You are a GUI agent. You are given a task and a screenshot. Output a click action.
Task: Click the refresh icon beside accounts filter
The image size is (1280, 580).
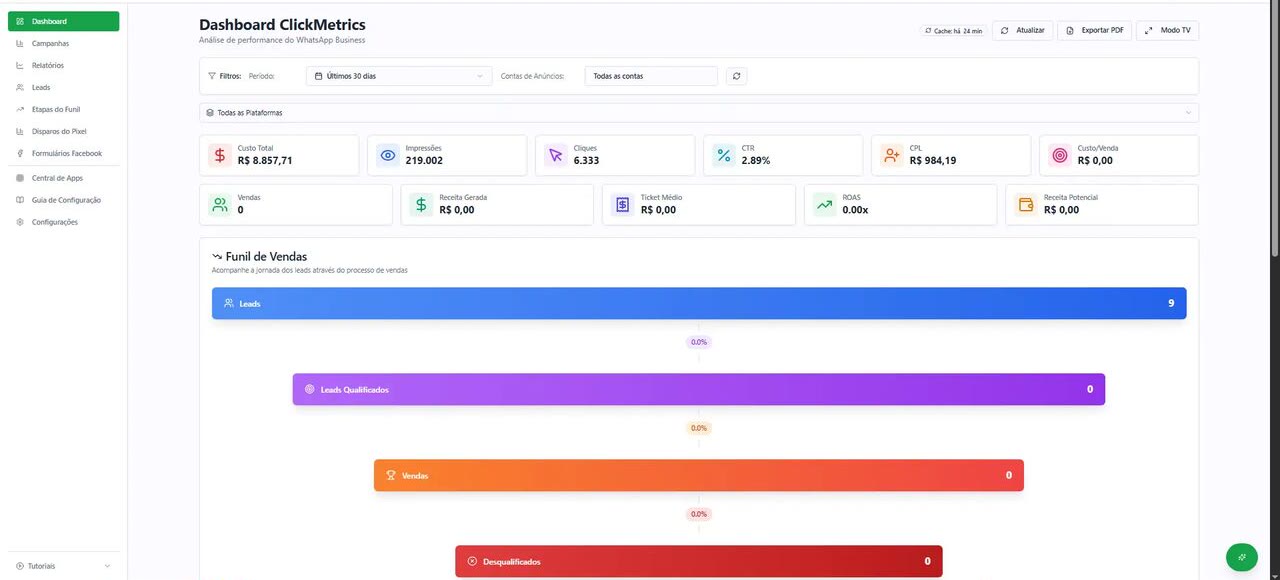pos(736,76)
